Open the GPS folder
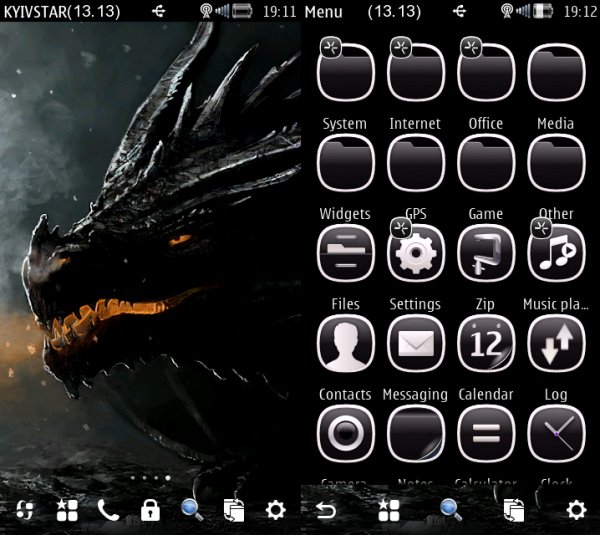 tap(416, 163)
